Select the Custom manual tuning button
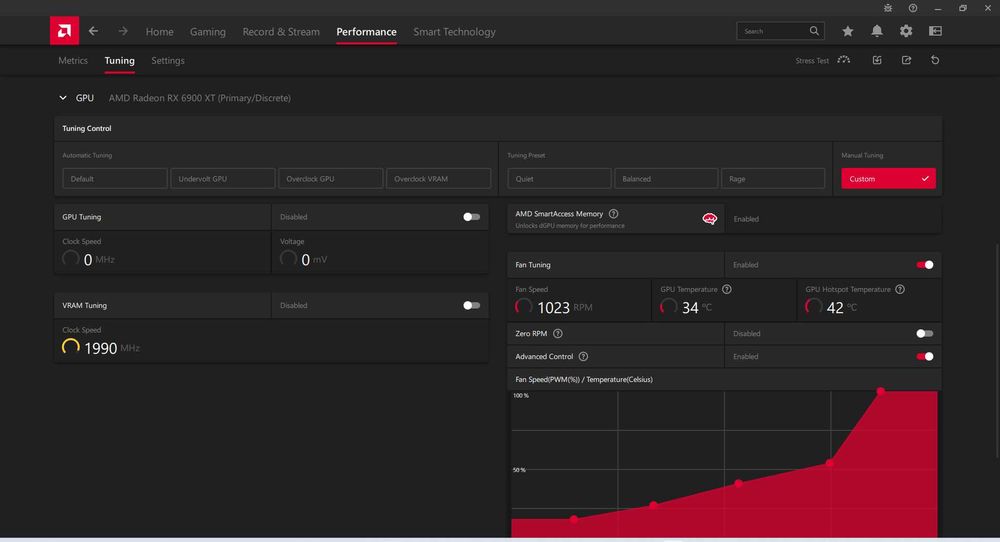The image size is (1000, 542). [x=888, y=179]
